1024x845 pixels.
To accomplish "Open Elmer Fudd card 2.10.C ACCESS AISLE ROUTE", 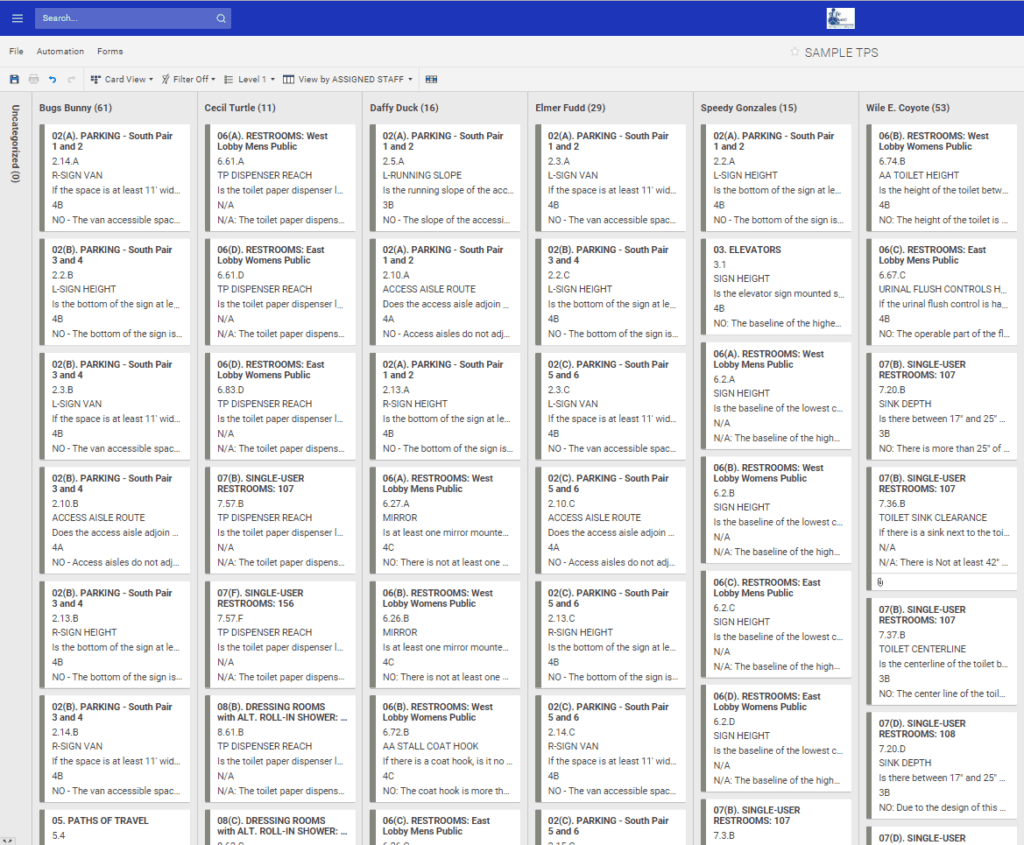I will pyautogui.click(x=611, y=520).
